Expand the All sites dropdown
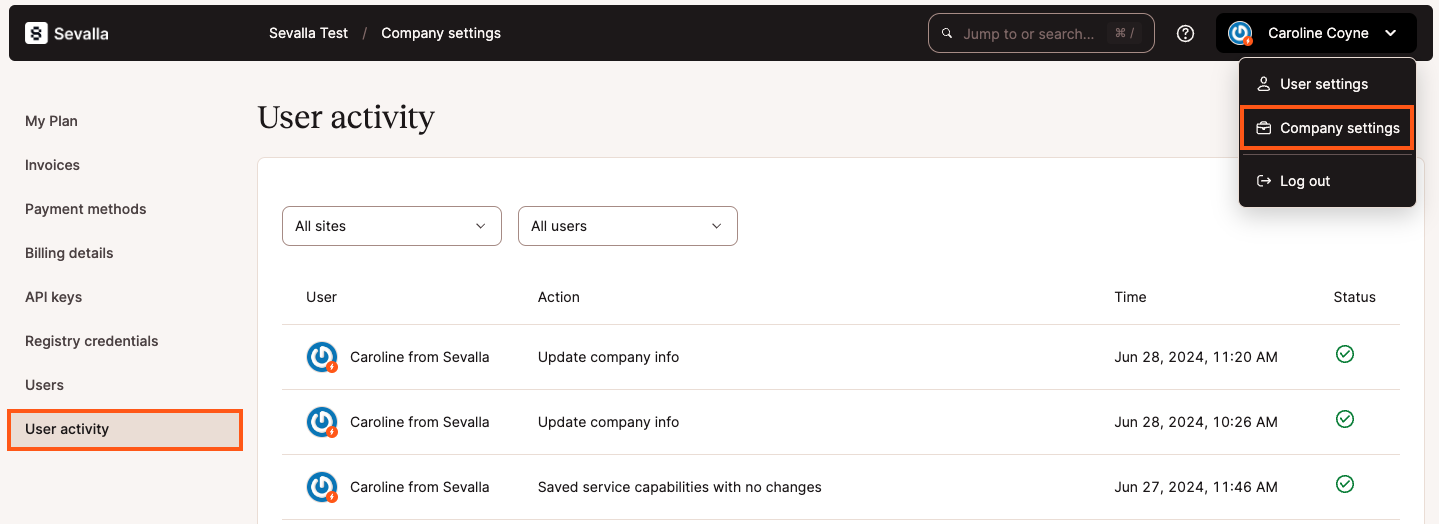1439x524 pixels. click(x=391, y=226)
